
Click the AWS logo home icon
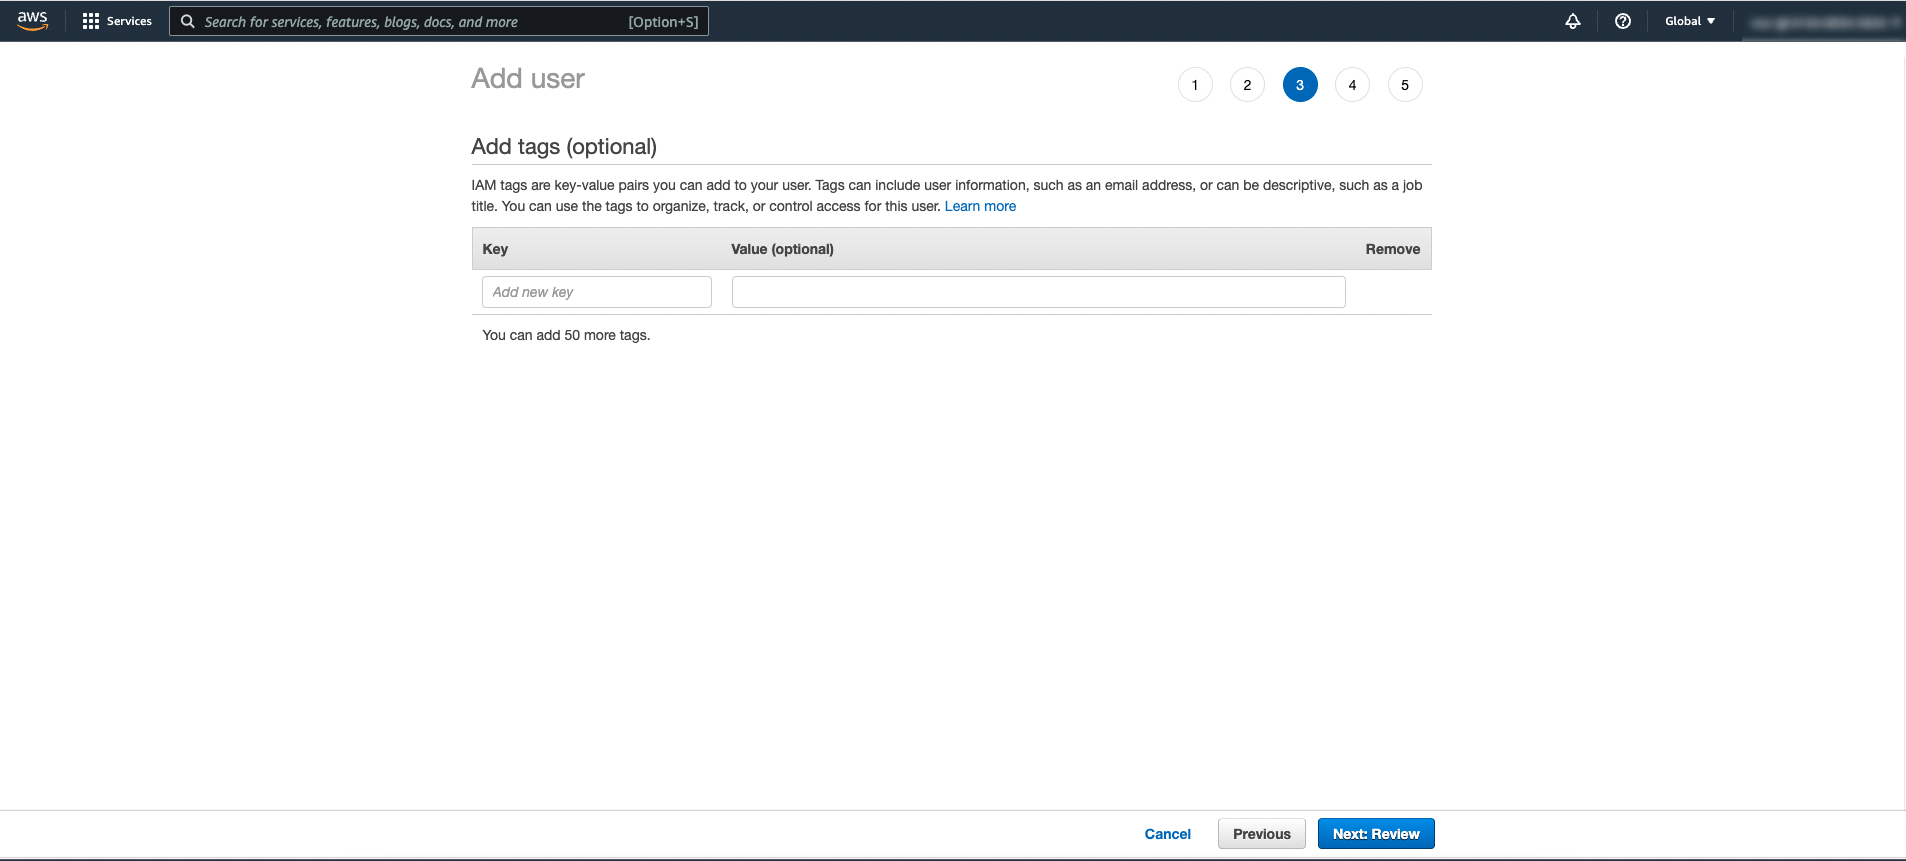click(x=33, y=21)
